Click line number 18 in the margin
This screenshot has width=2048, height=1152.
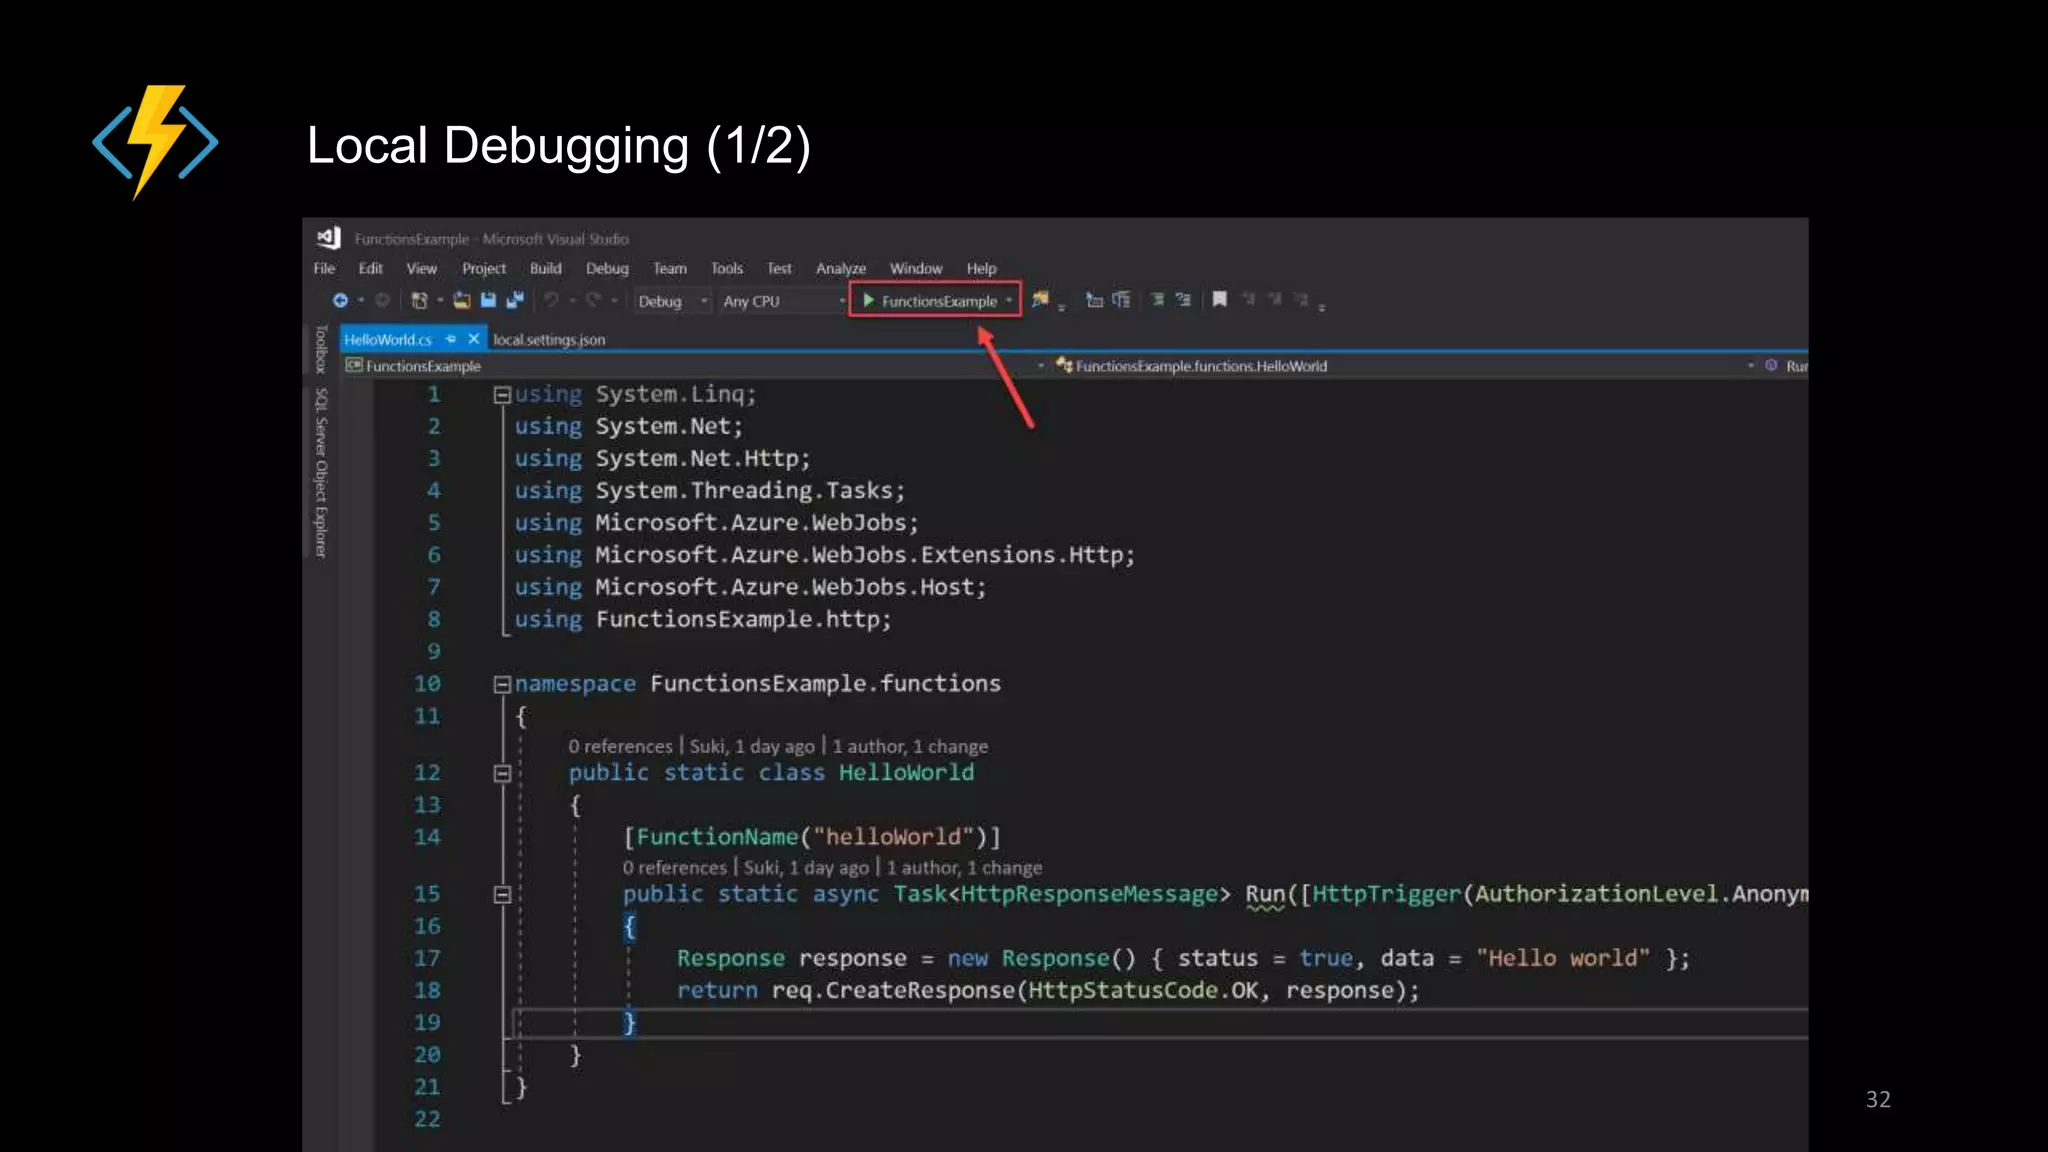(x=427, y=990)
